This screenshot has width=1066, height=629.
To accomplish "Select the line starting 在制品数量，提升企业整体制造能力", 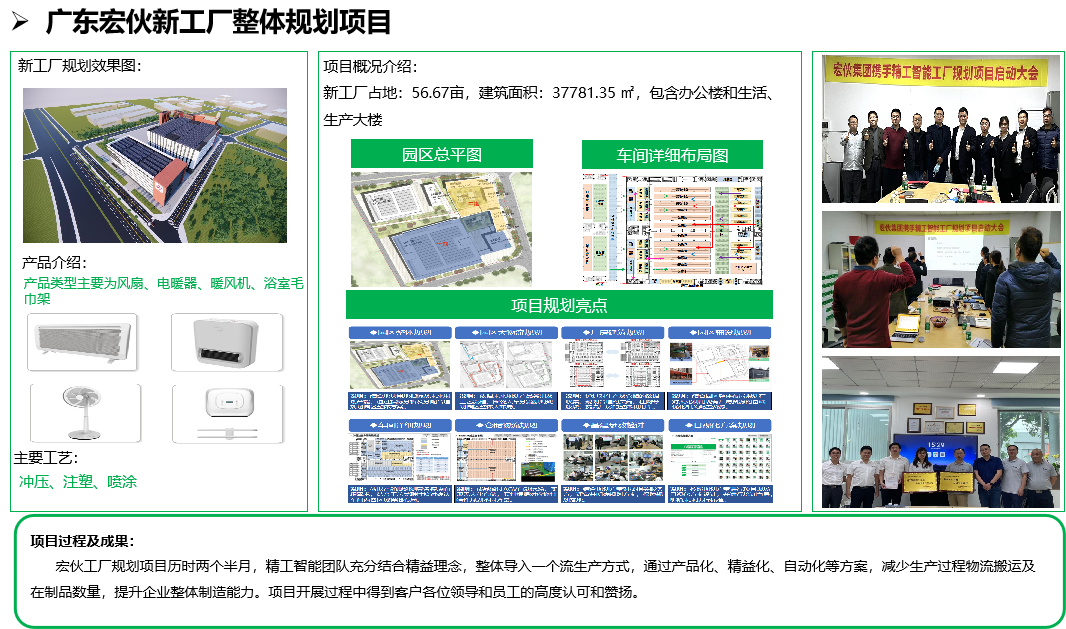I will coord(336,592).
